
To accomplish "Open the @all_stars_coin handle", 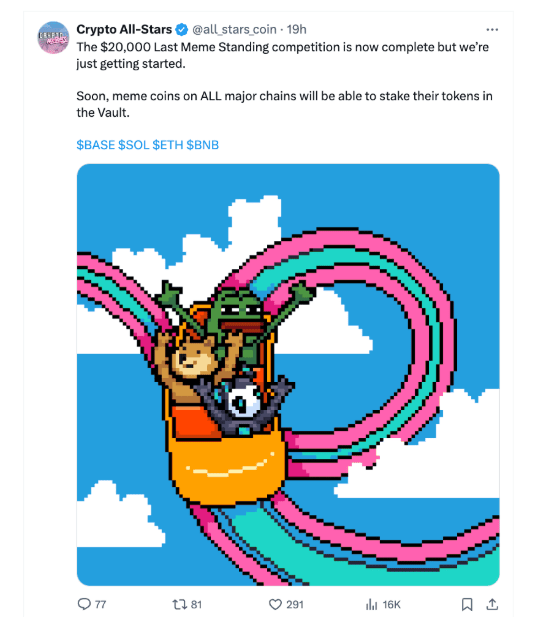I will tap(234, 30).
